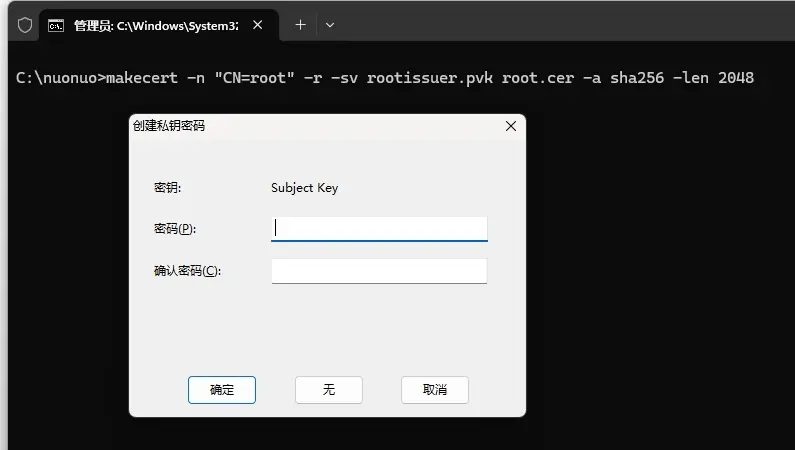The width and height of the screenshot is (795, 450).
Task: Click the 创建私钥密码 dialog title bar
Action: click(x=300, y=126)
